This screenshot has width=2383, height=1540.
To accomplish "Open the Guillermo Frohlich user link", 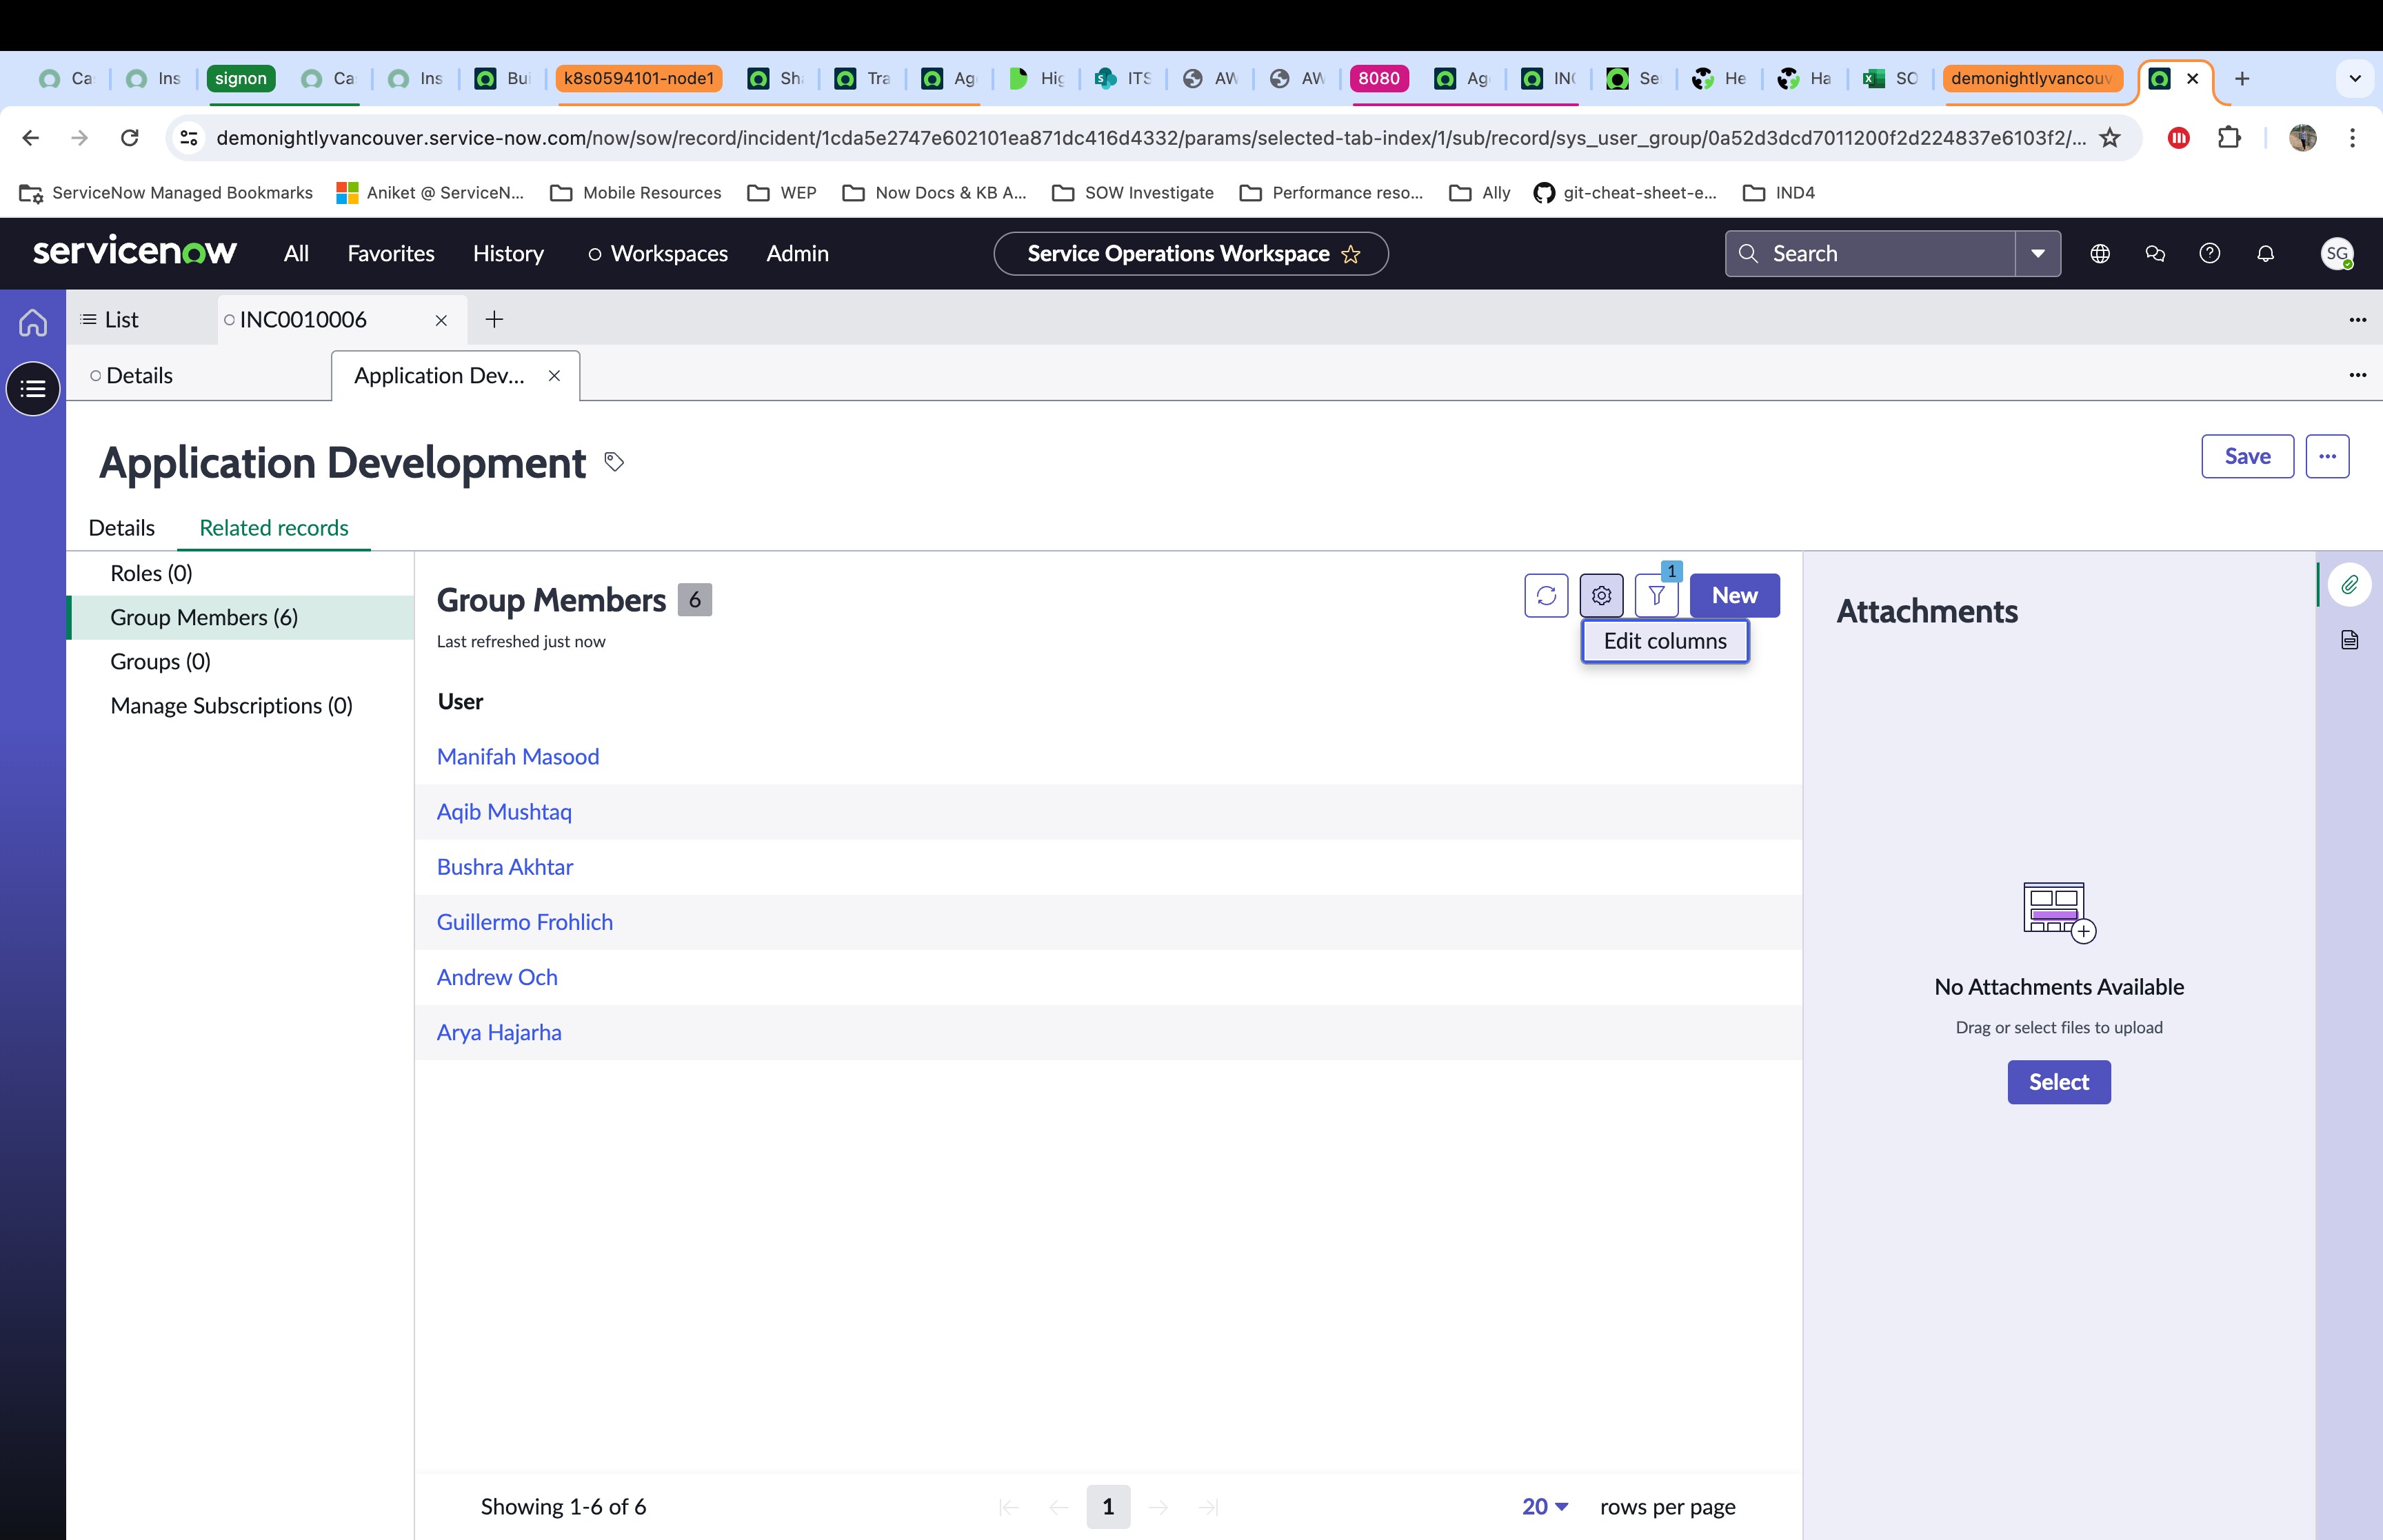I will 525,922.
